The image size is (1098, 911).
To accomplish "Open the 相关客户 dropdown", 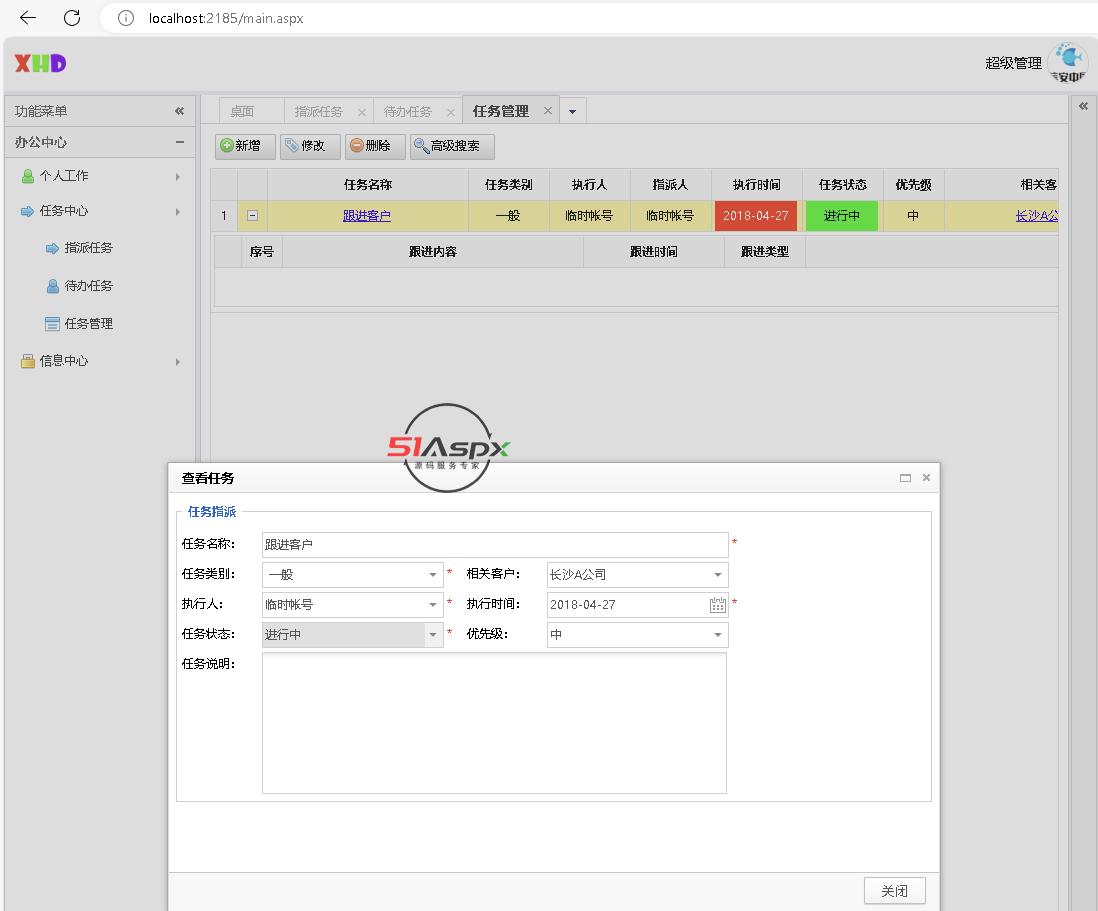I will click(x=717, y=575).
